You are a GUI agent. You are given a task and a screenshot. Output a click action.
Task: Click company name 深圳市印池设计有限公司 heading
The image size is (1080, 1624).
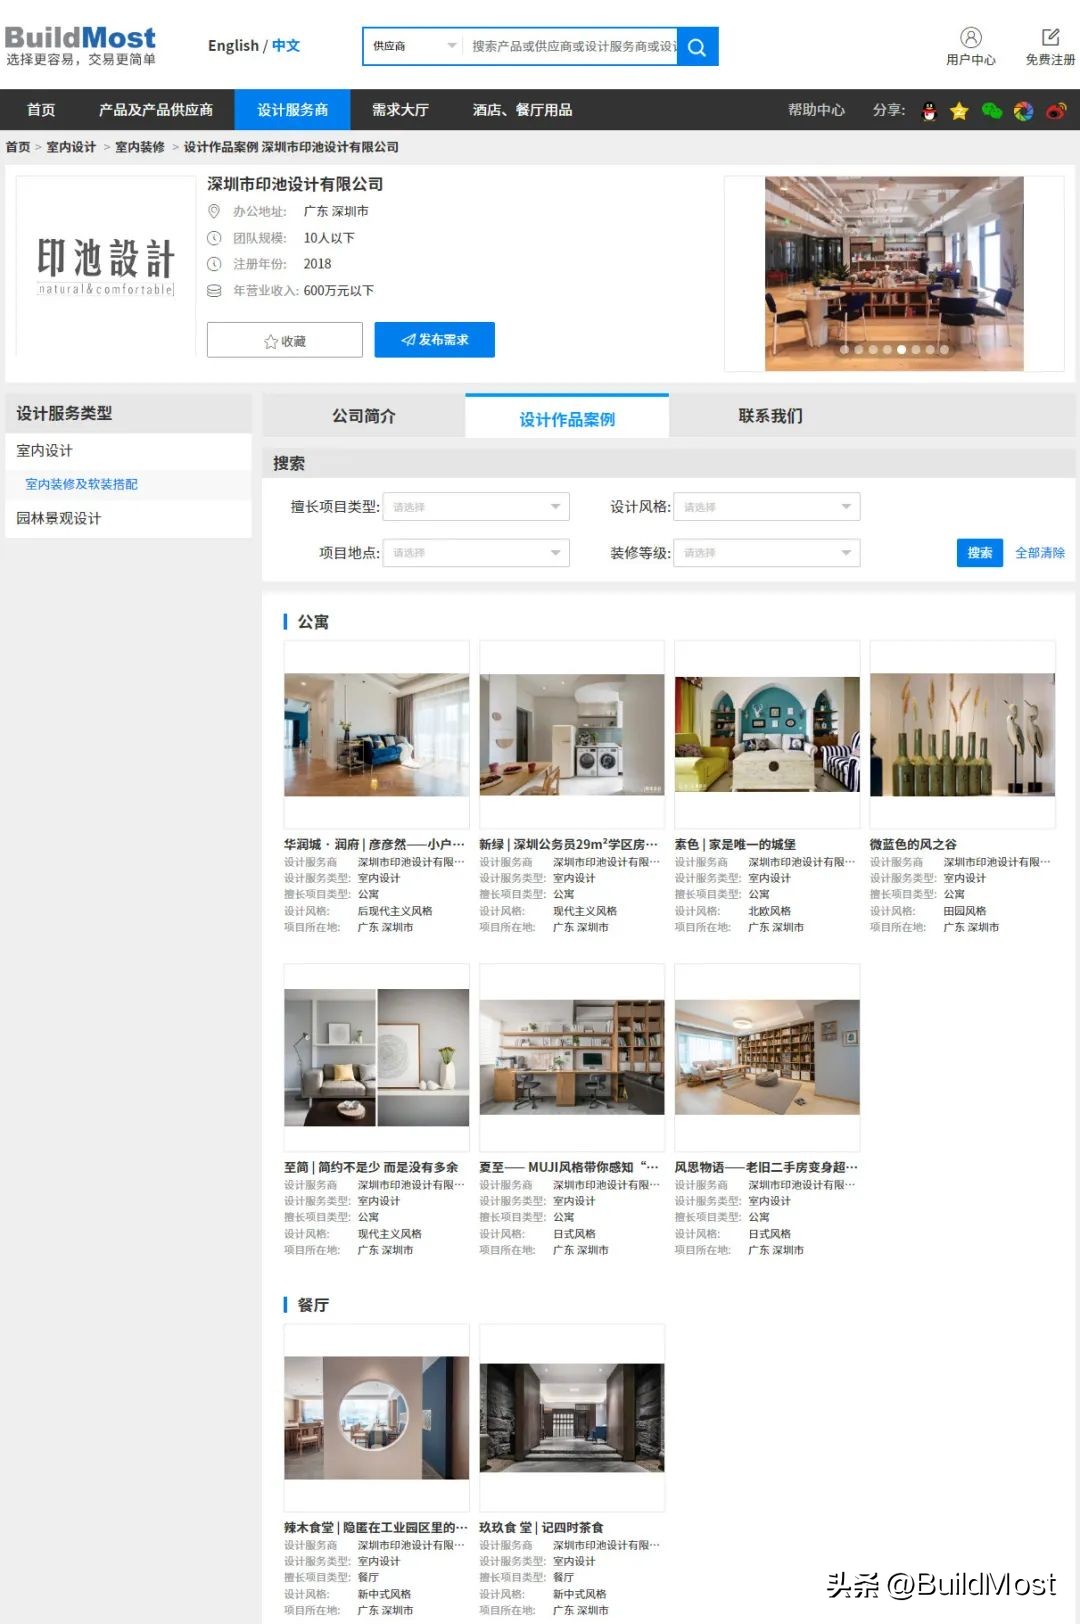tap(295, 184)
